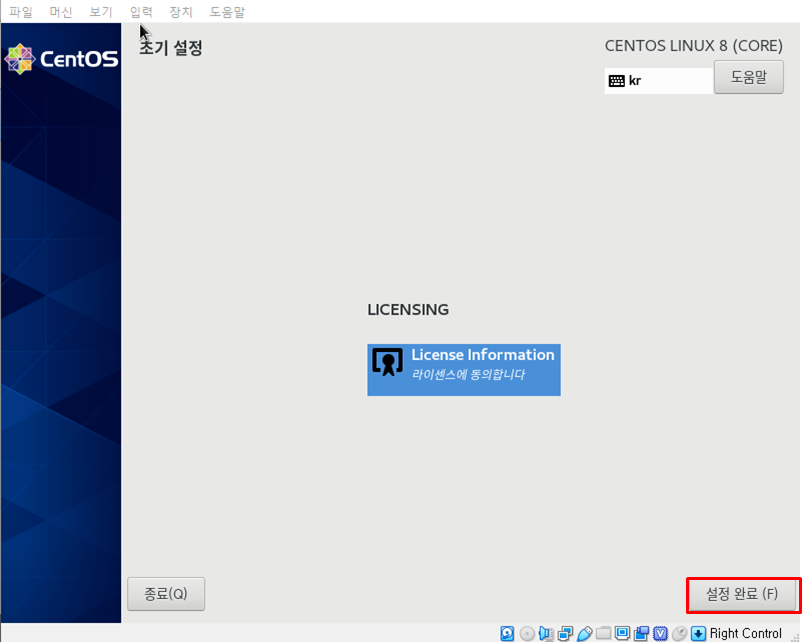Screen dimensions: 802x642
Task: Click the display status icon
Action: click(622, 633)
